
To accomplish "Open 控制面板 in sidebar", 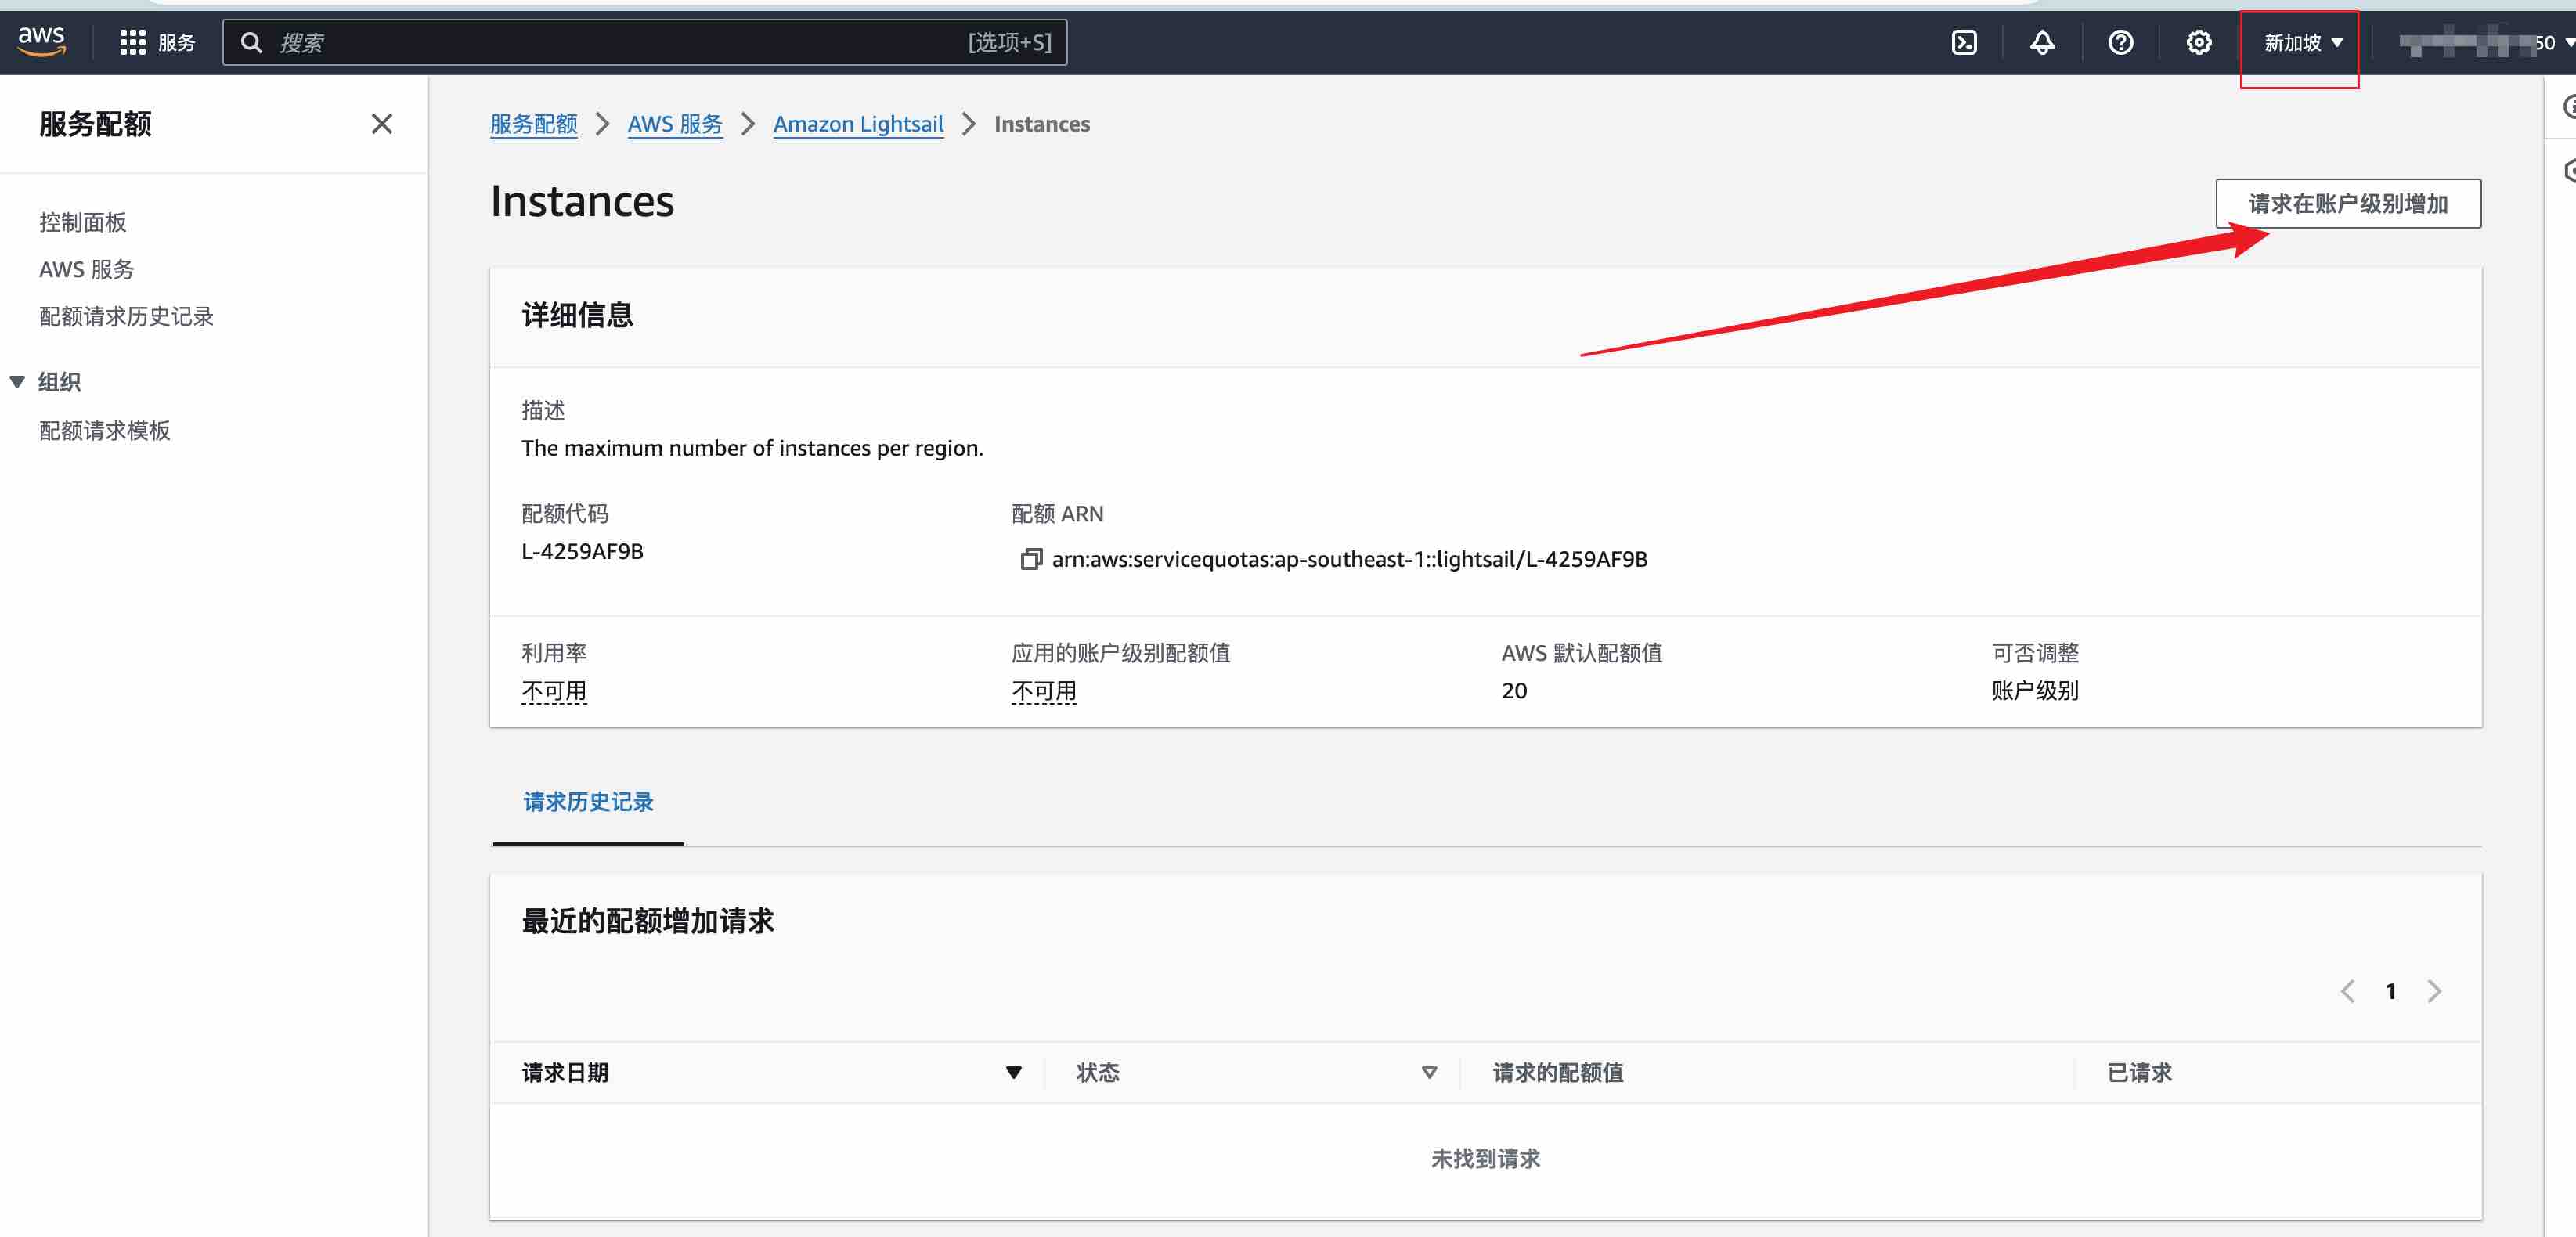I will coord(83,222).
